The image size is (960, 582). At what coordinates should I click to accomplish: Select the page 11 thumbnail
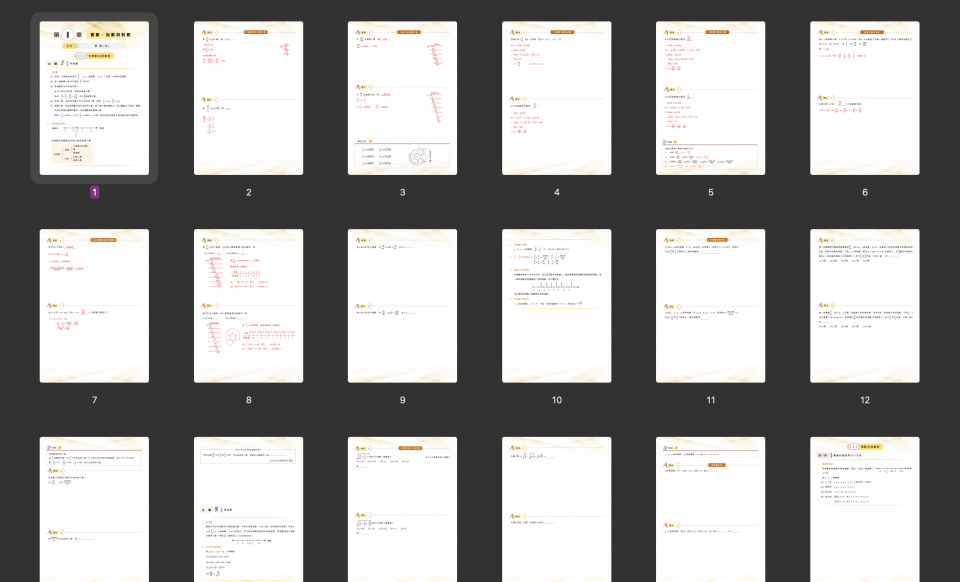point(710,306)
